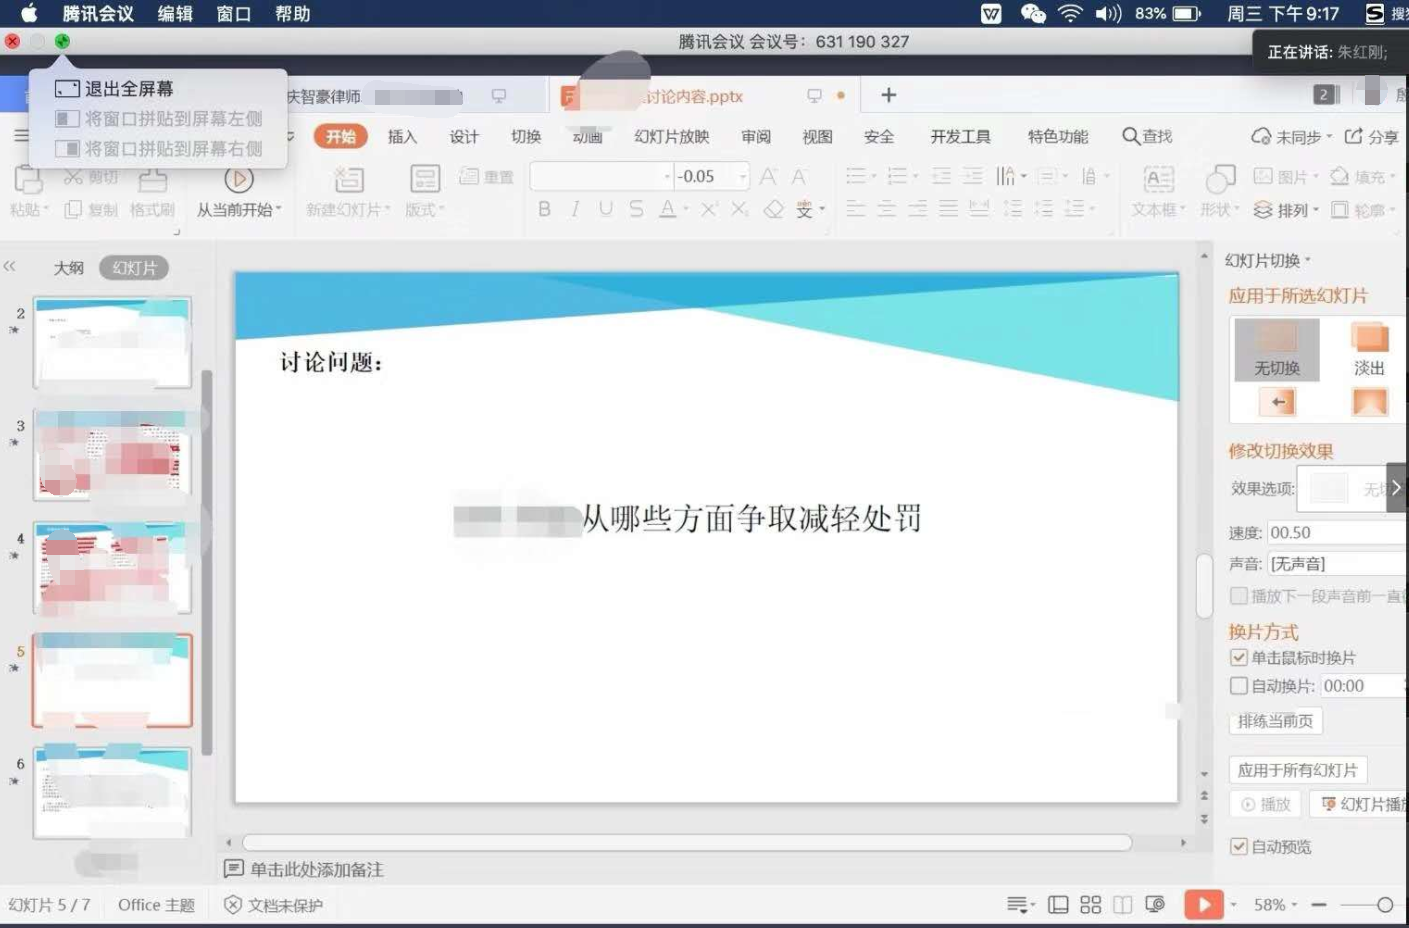
Task: Click the 排练当前页 button
Action: click(x=1275, y=721)
